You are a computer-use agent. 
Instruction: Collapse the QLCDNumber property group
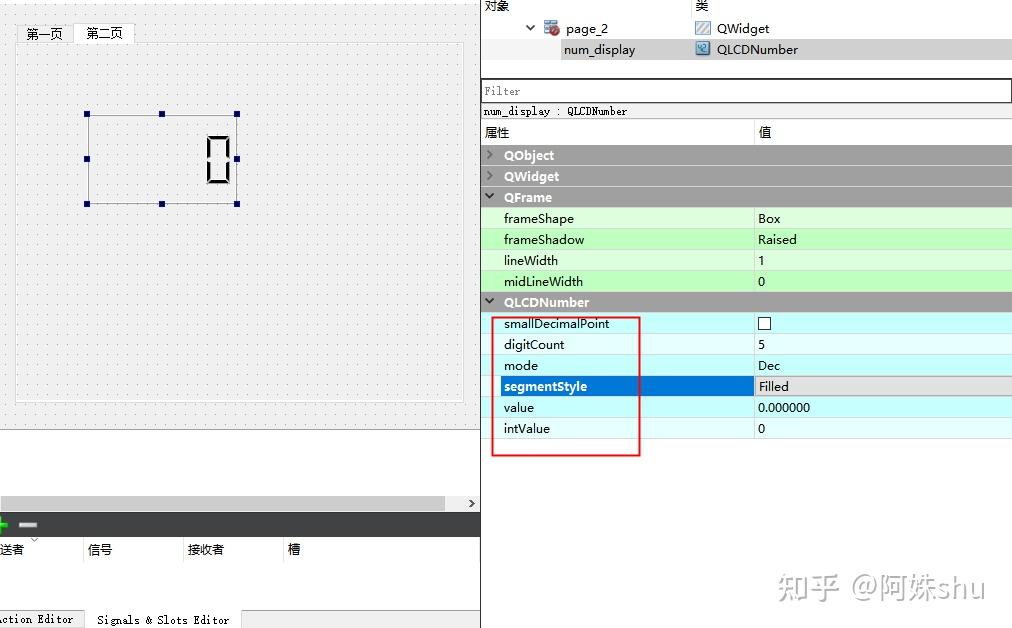pyautogui.click(x=489, y=301)
